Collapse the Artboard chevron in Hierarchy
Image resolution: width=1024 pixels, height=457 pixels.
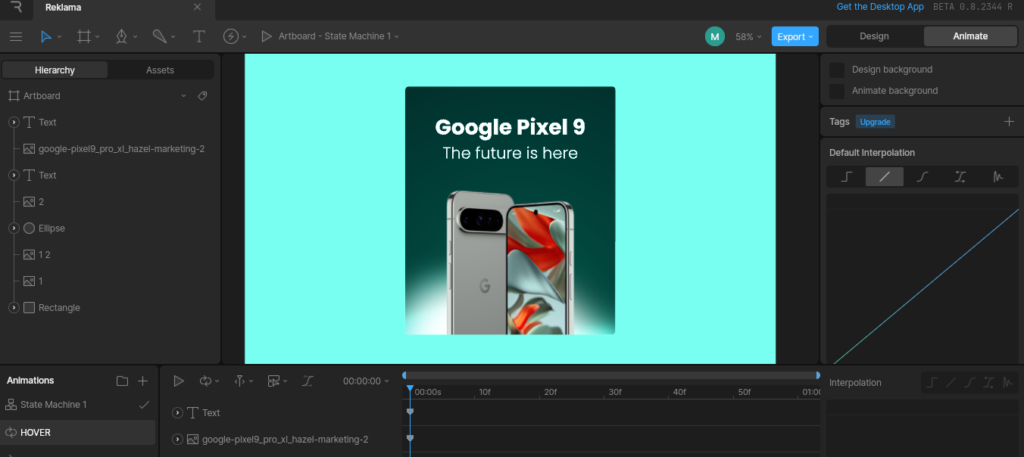(x=184, y=96)
